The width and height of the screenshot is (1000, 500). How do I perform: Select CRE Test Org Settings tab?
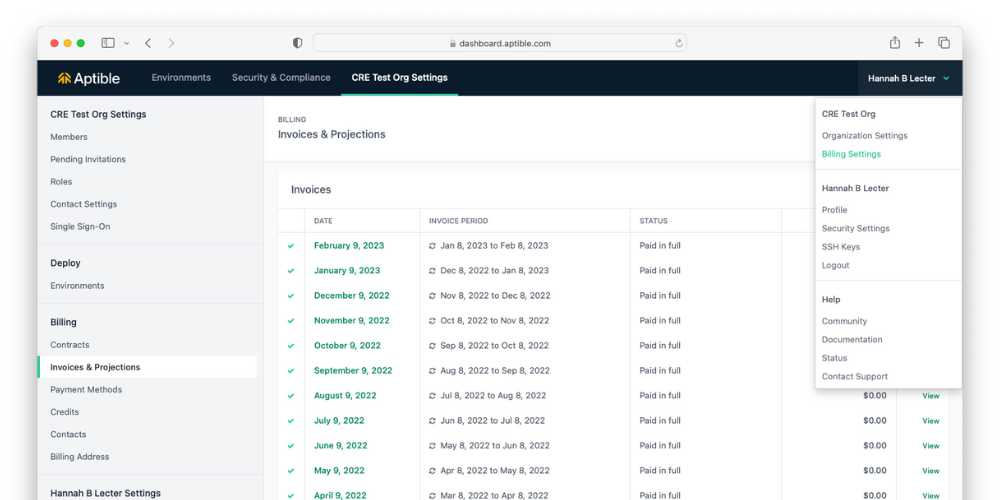point(399,78)
